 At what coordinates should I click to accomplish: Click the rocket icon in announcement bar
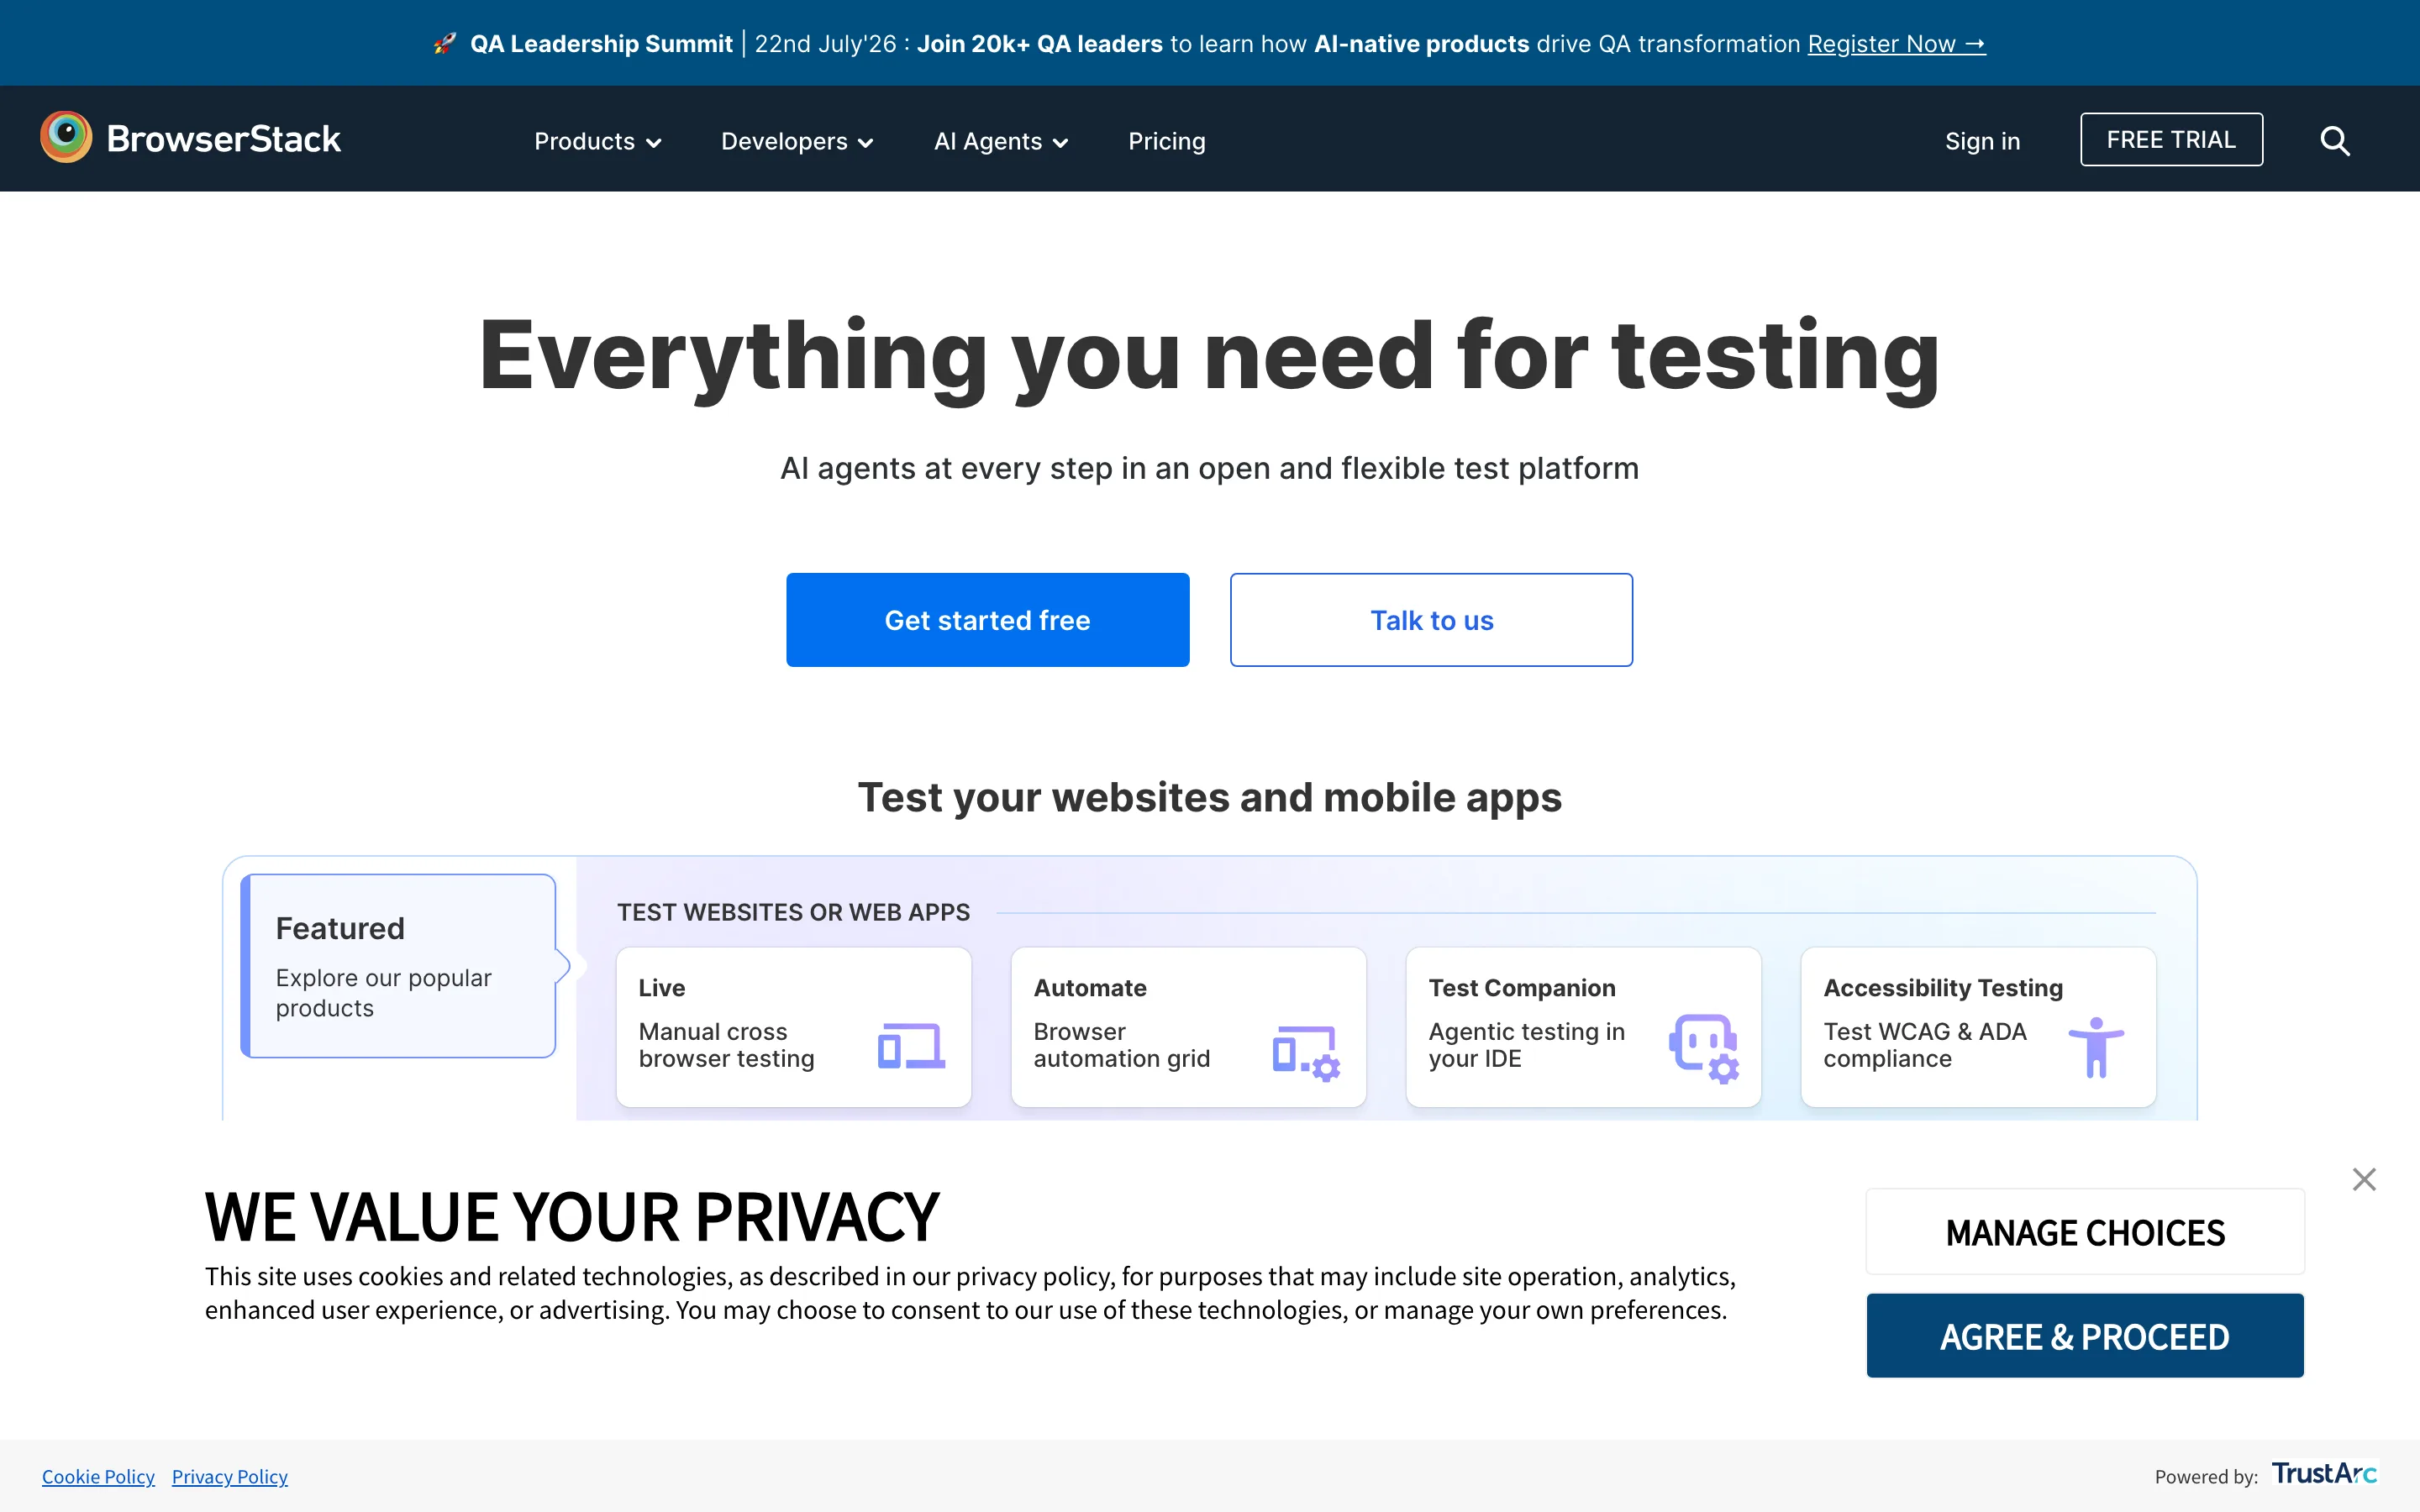445,44
